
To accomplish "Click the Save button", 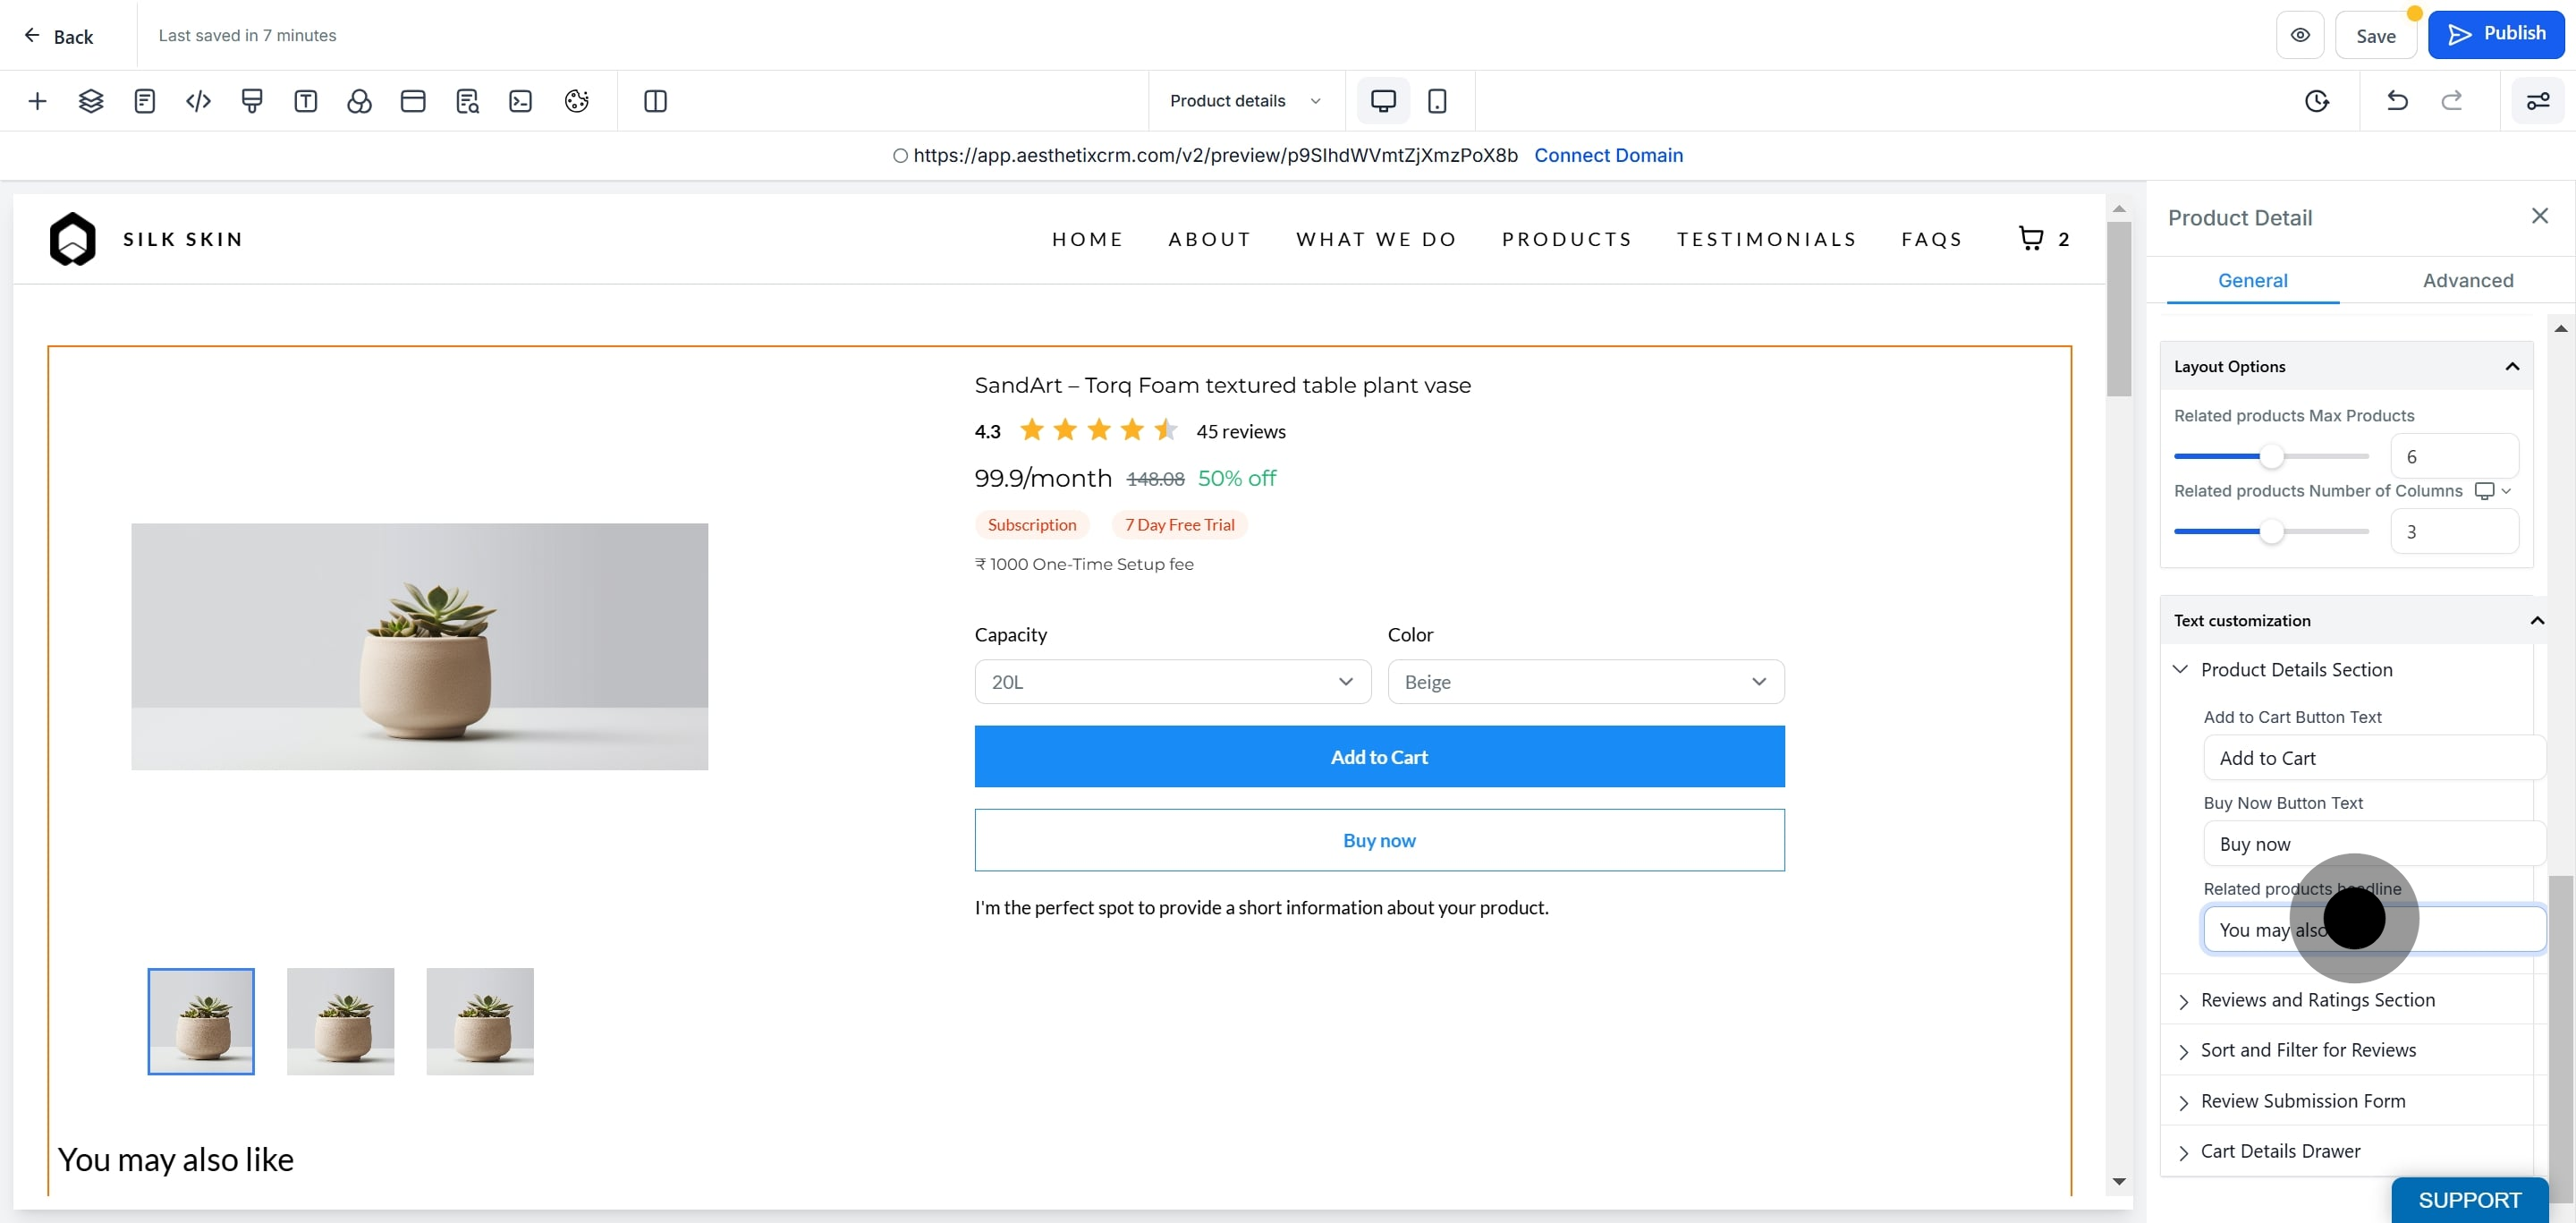I will pyautogui.click(x=2375, y=36).
